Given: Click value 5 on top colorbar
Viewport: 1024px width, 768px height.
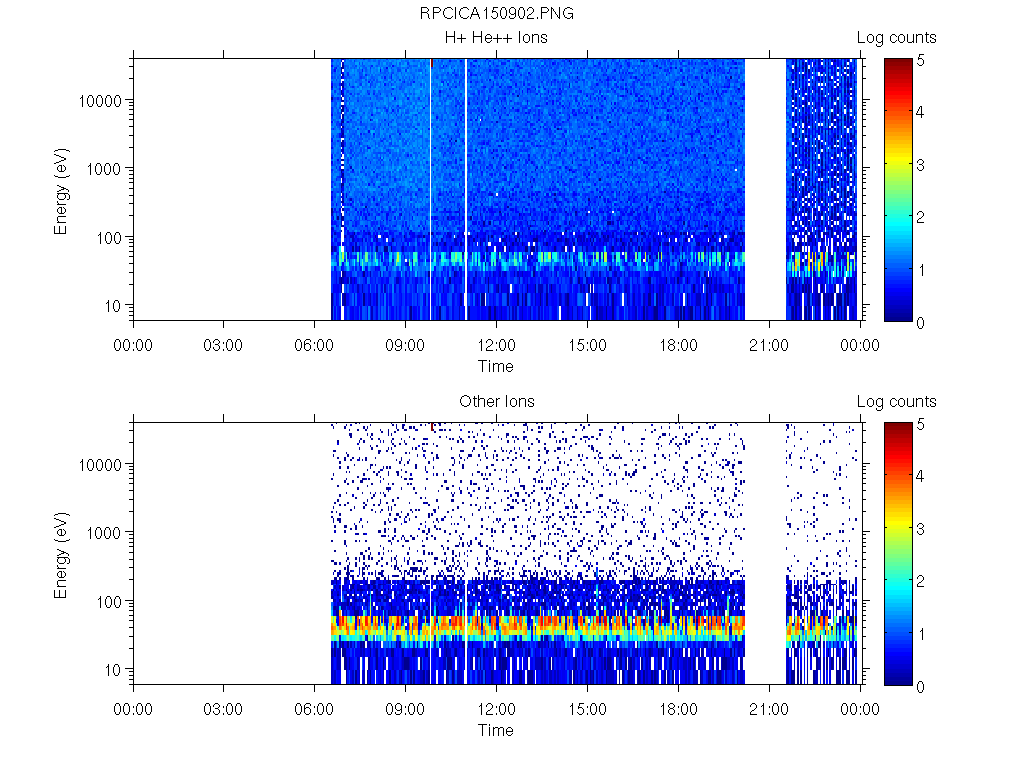Looking at the screenshot, I should pos(921,61).
